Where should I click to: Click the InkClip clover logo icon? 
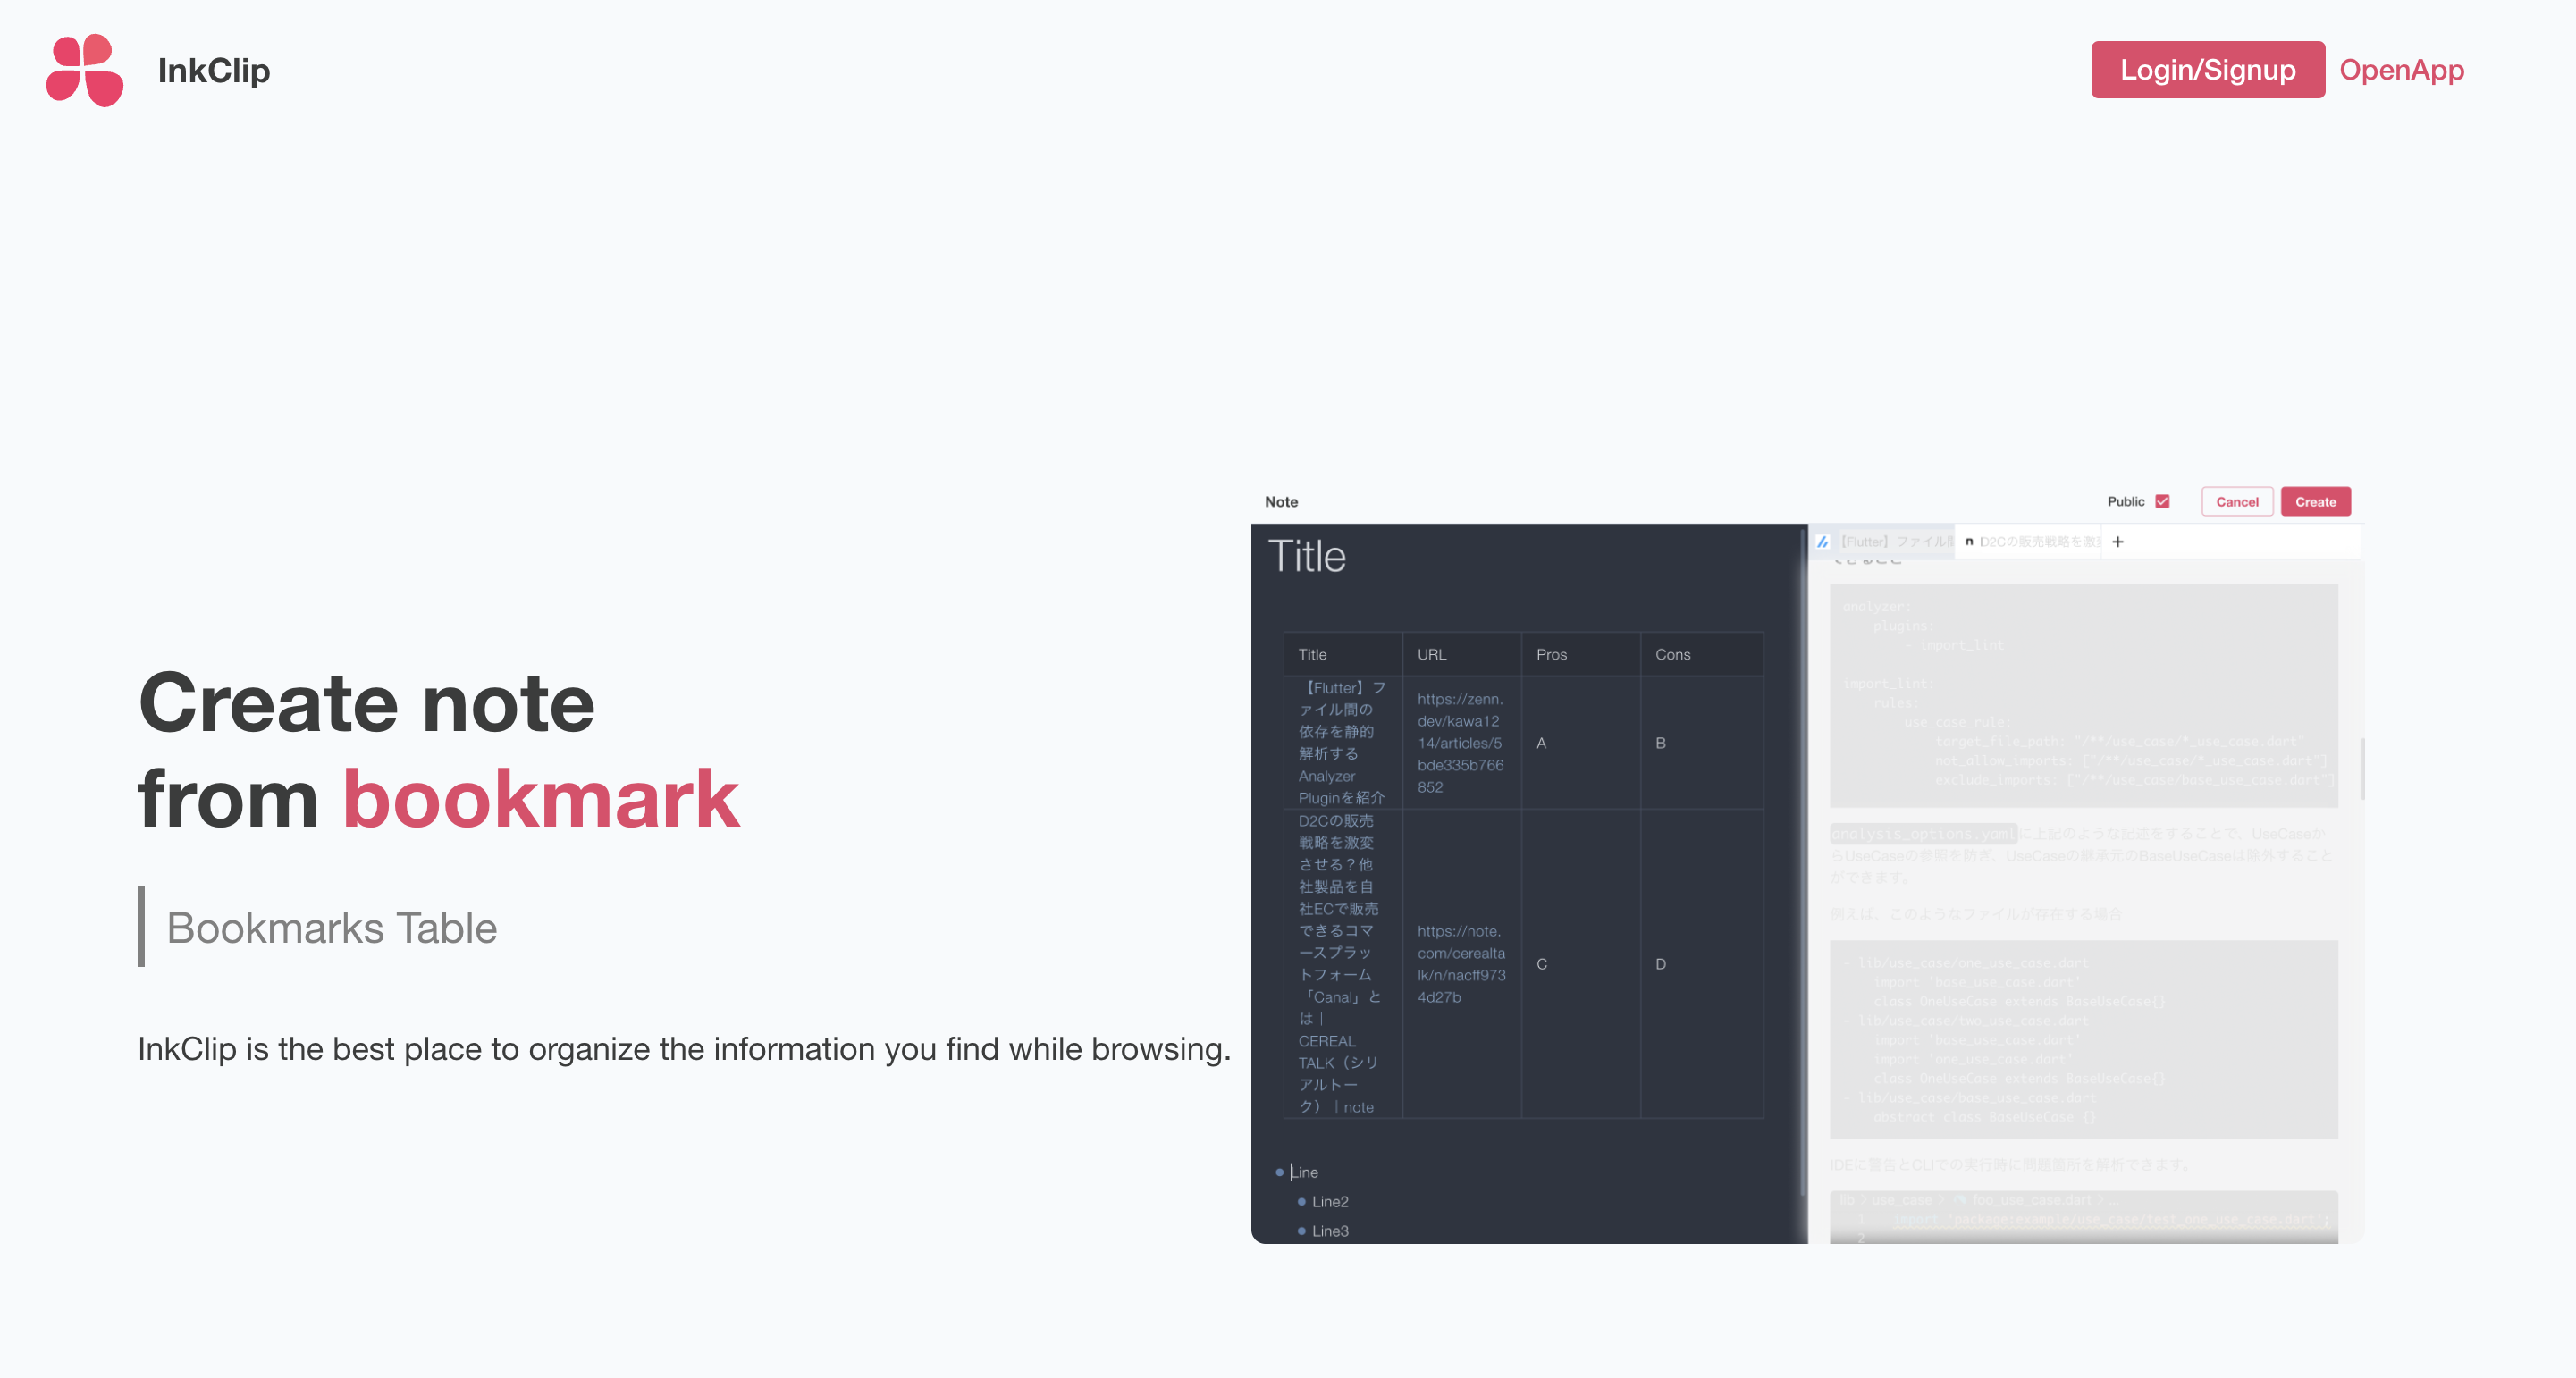[85, 70]
